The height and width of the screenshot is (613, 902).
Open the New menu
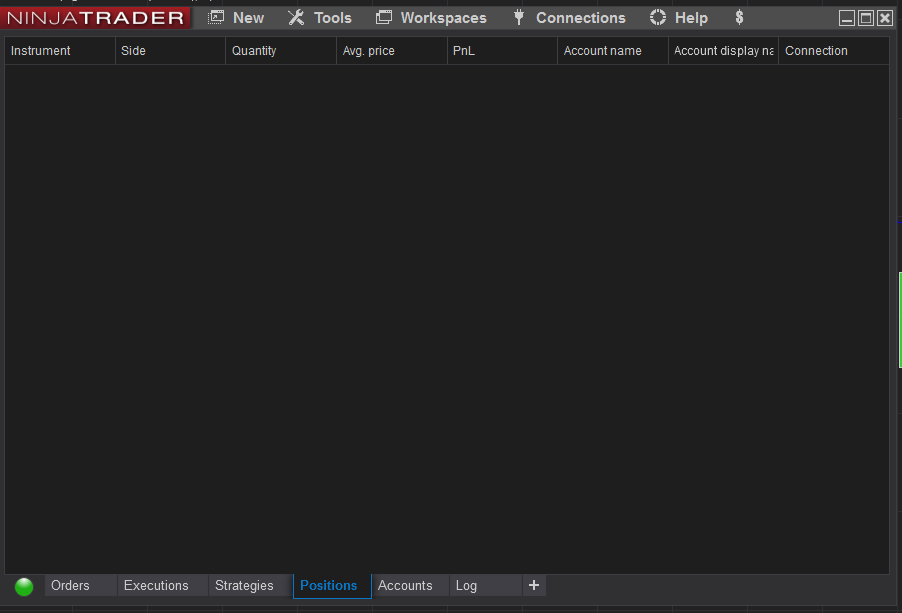tap(249, 18)
